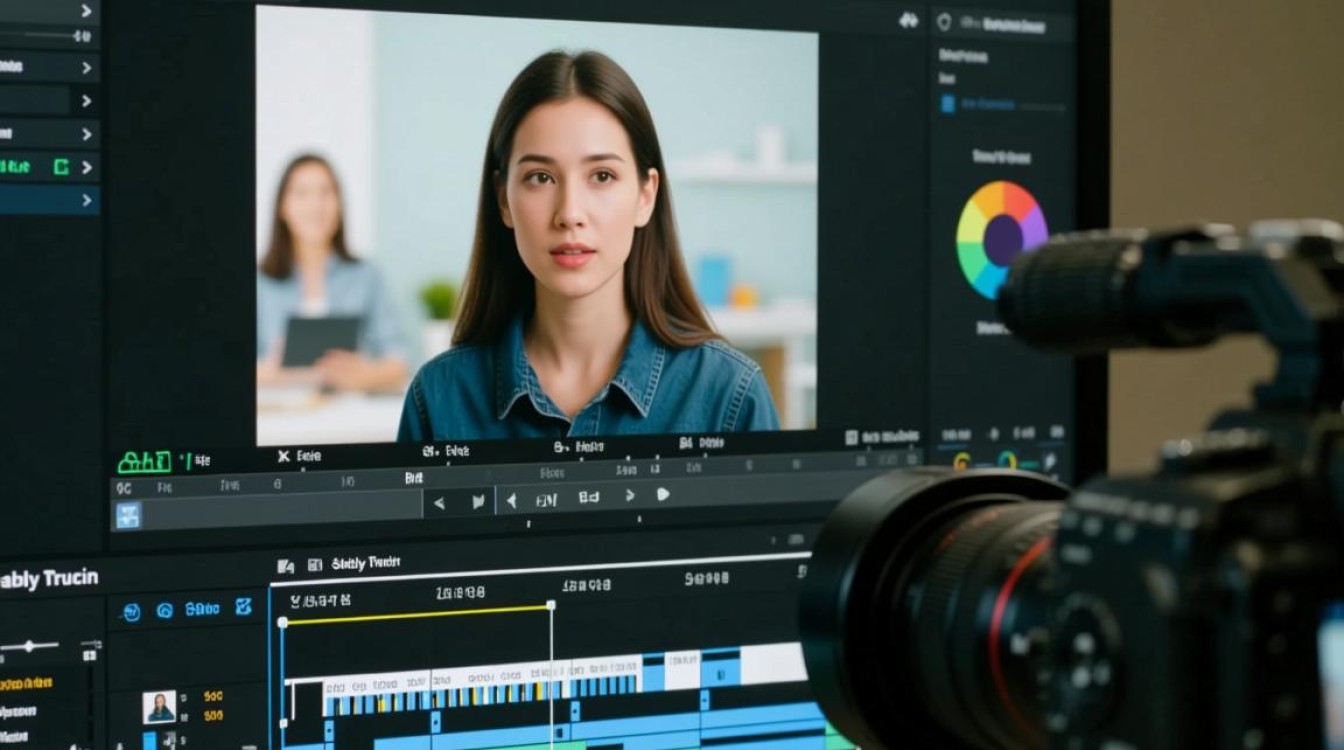Click the Stably Trucin panel title at lower left
Image resolution: width=1344 pixels, height=750 pixels.
tap(49, 577)
